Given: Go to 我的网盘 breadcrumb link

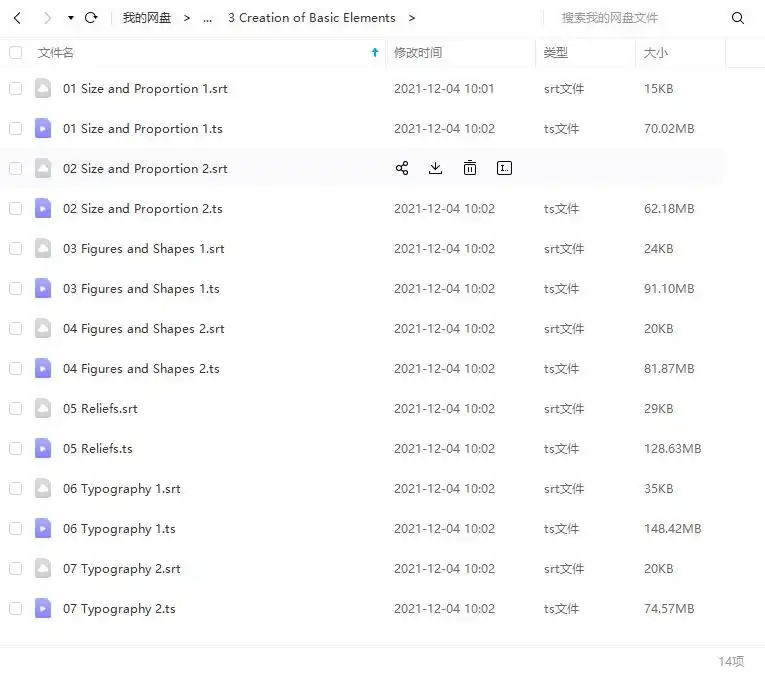Looking at the screenshot, I should point(147,18).
